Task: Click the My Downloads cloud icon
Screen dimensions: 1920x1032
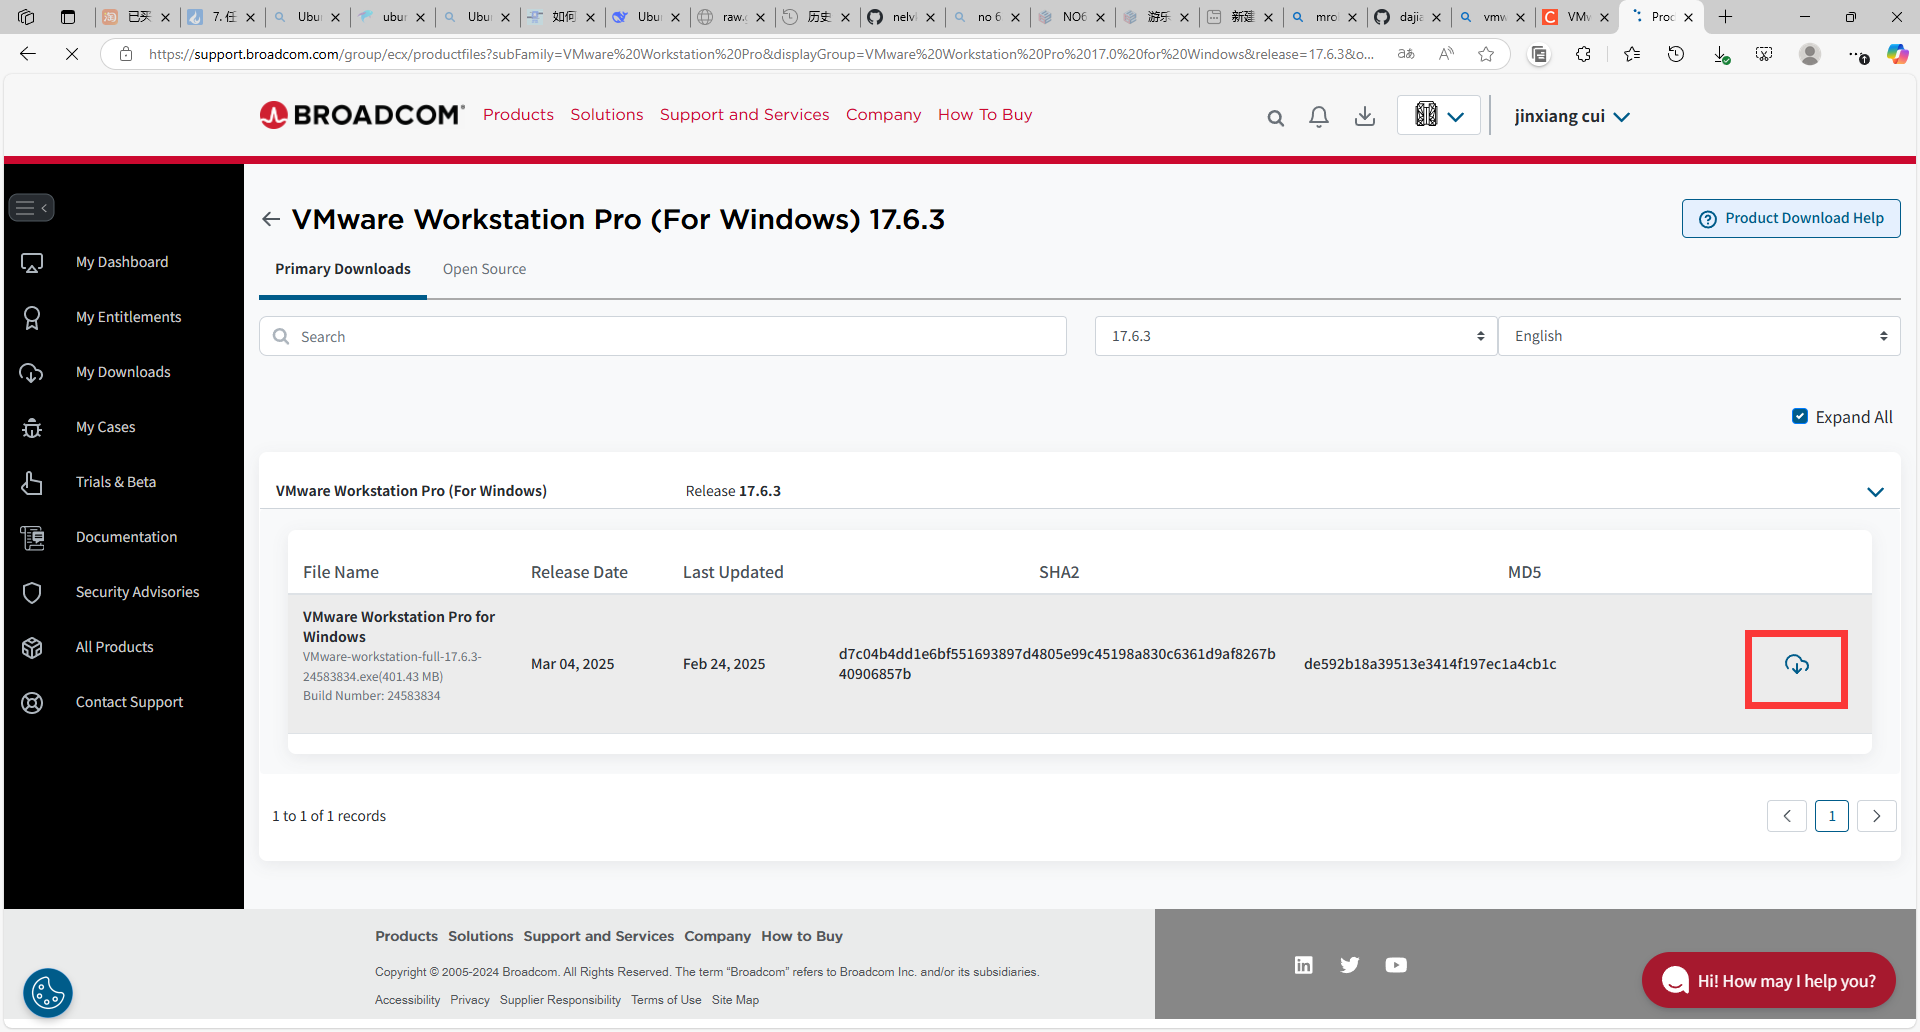Action: pyautogui.click(x=32, y=373)
